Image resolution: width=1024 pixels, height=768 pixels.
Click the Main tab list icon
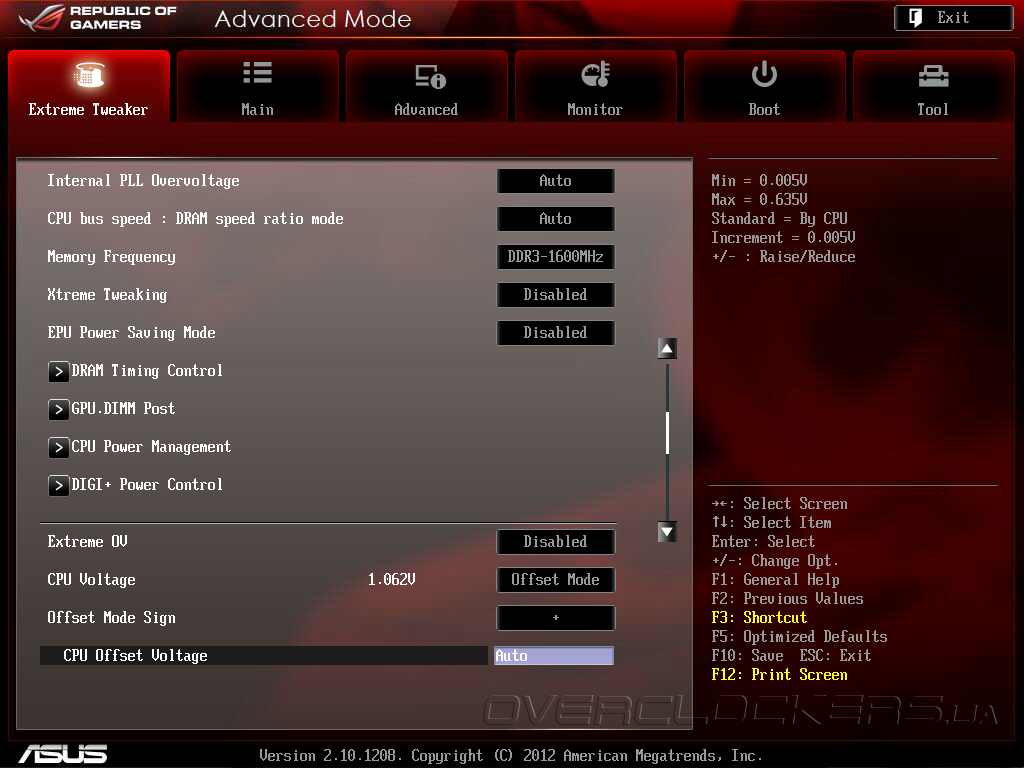click(x=257, y=72)
